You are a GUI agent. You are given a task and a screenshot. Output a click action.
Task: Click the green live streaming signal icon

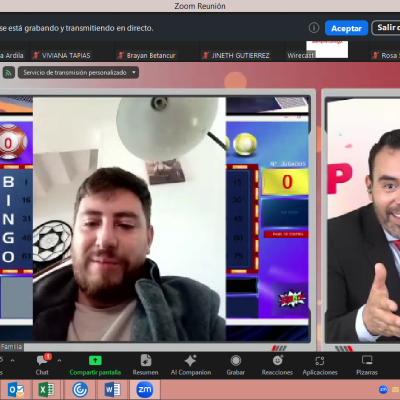9,72
